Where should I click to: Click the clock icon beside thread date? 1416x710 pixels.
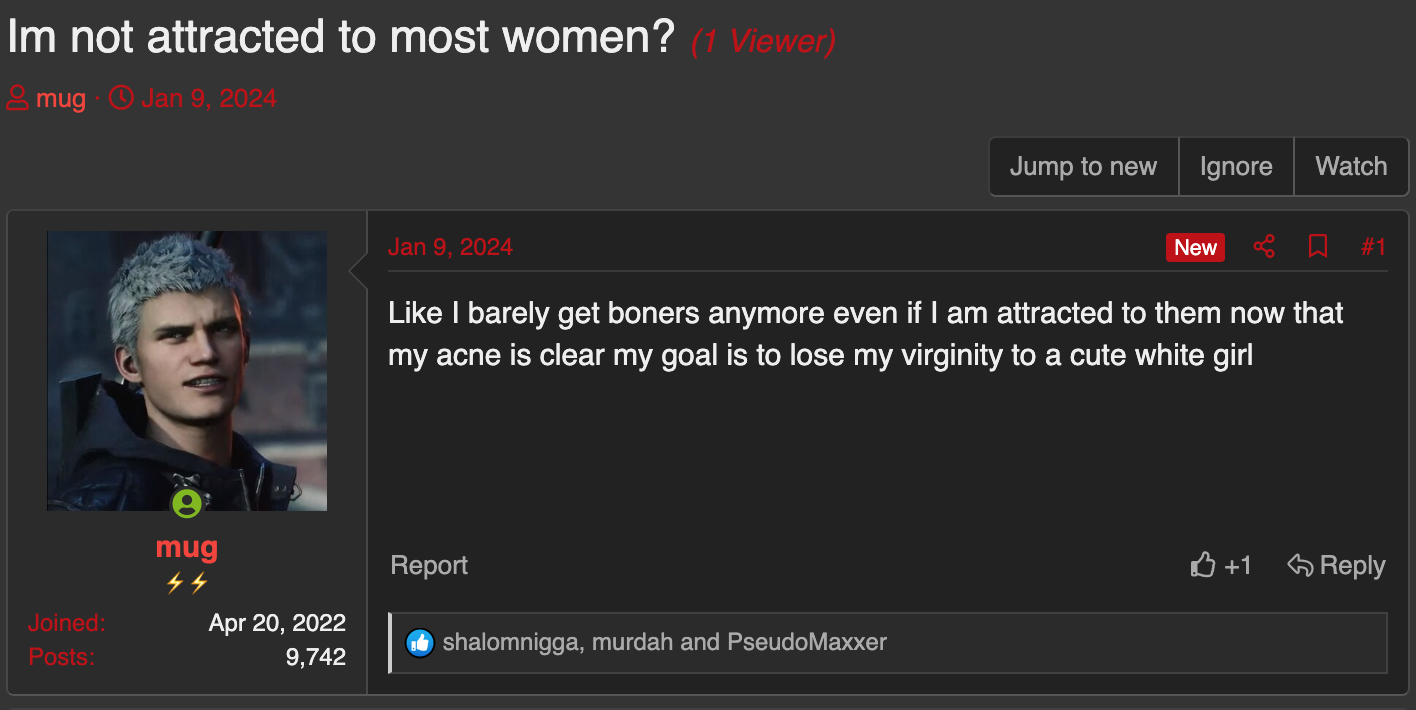pyautogui.click(x=120, y=99)
